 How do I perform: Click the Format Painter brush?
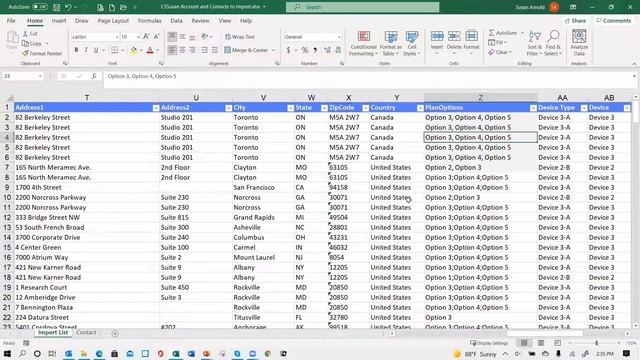click(25, 53)
